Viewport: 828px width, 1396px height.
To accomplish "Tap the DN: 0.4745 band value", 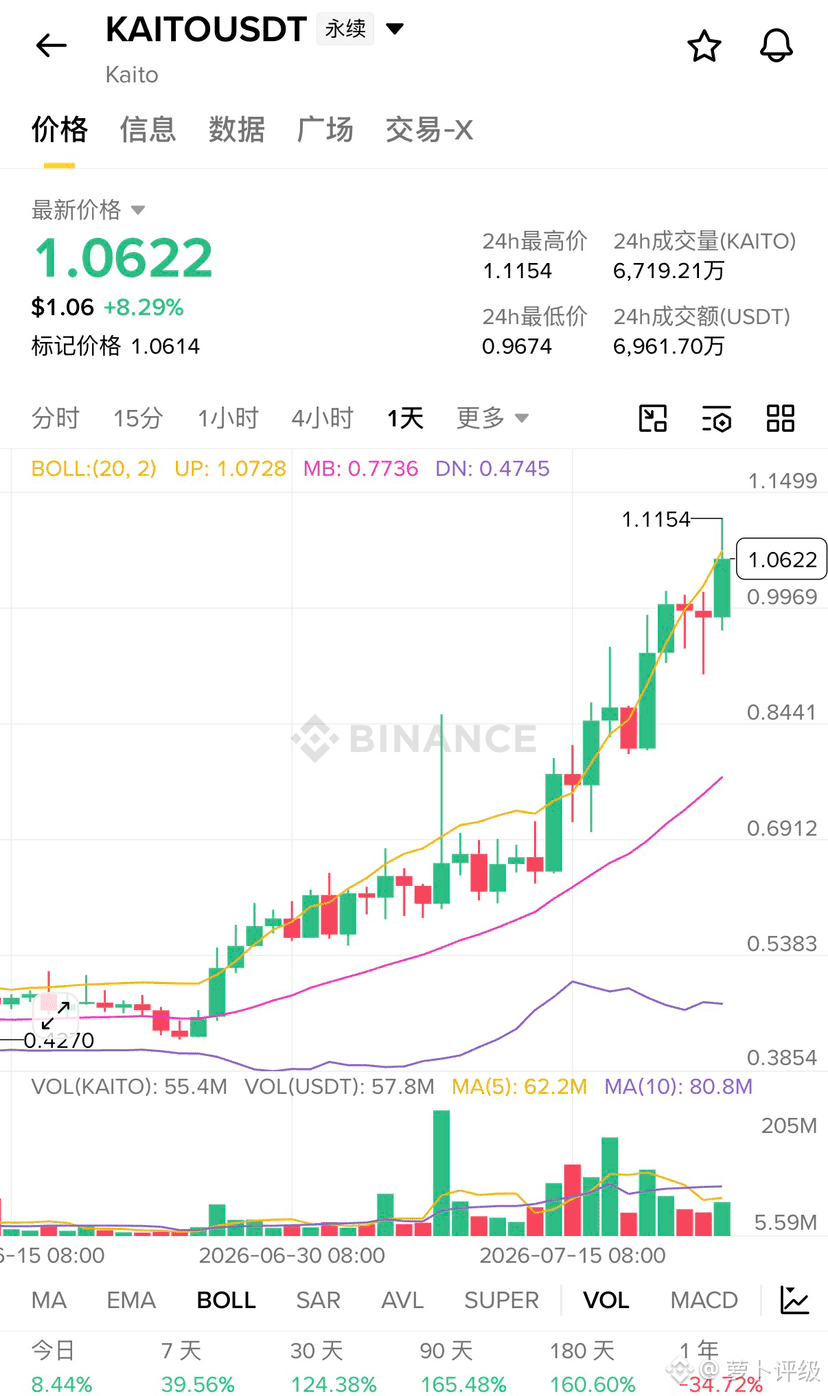I will click(x=492, y=468).
